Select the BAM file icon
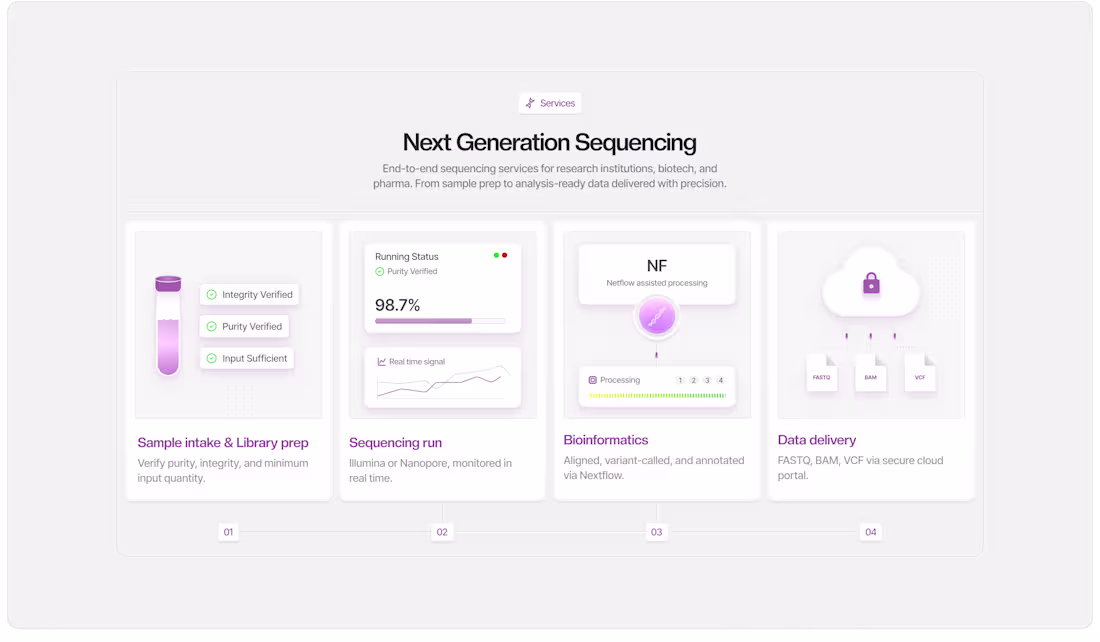Viewport: 1100px width, 642px height. 871,373
